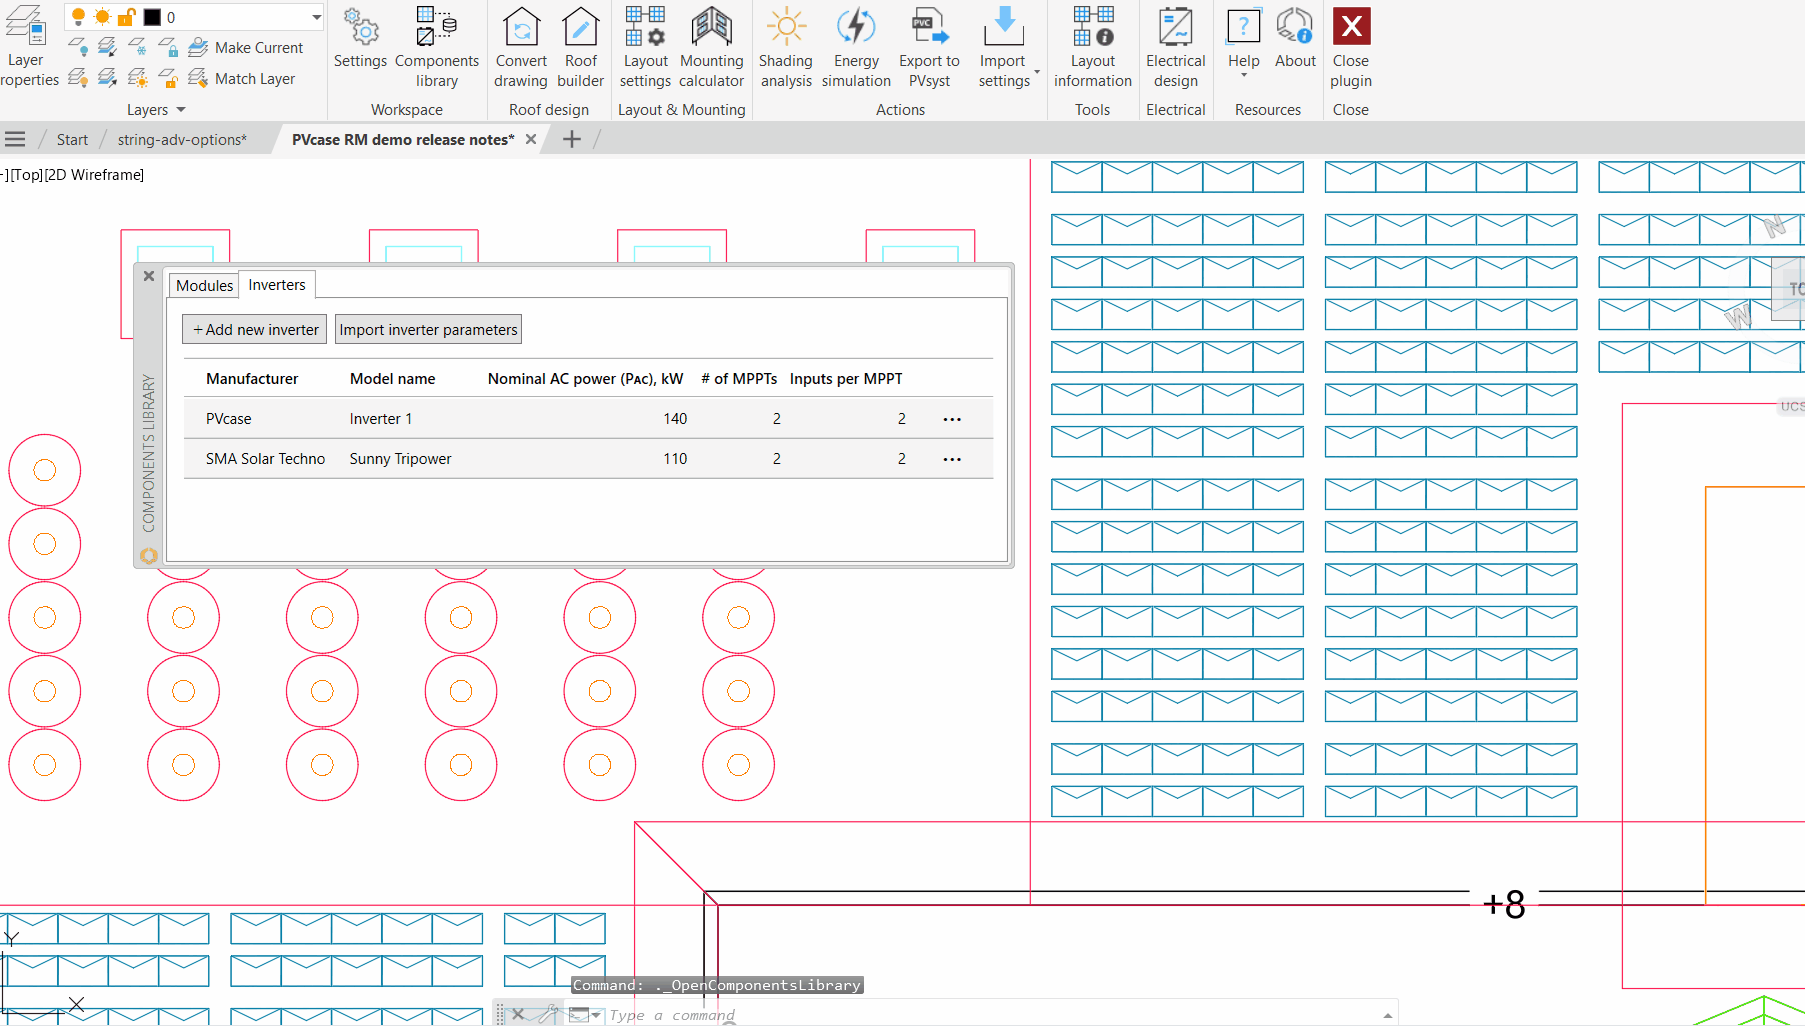Click Import inverter parameters button
The width and height of the screenshot is (1805, 1026).
(x=428, y=330)
